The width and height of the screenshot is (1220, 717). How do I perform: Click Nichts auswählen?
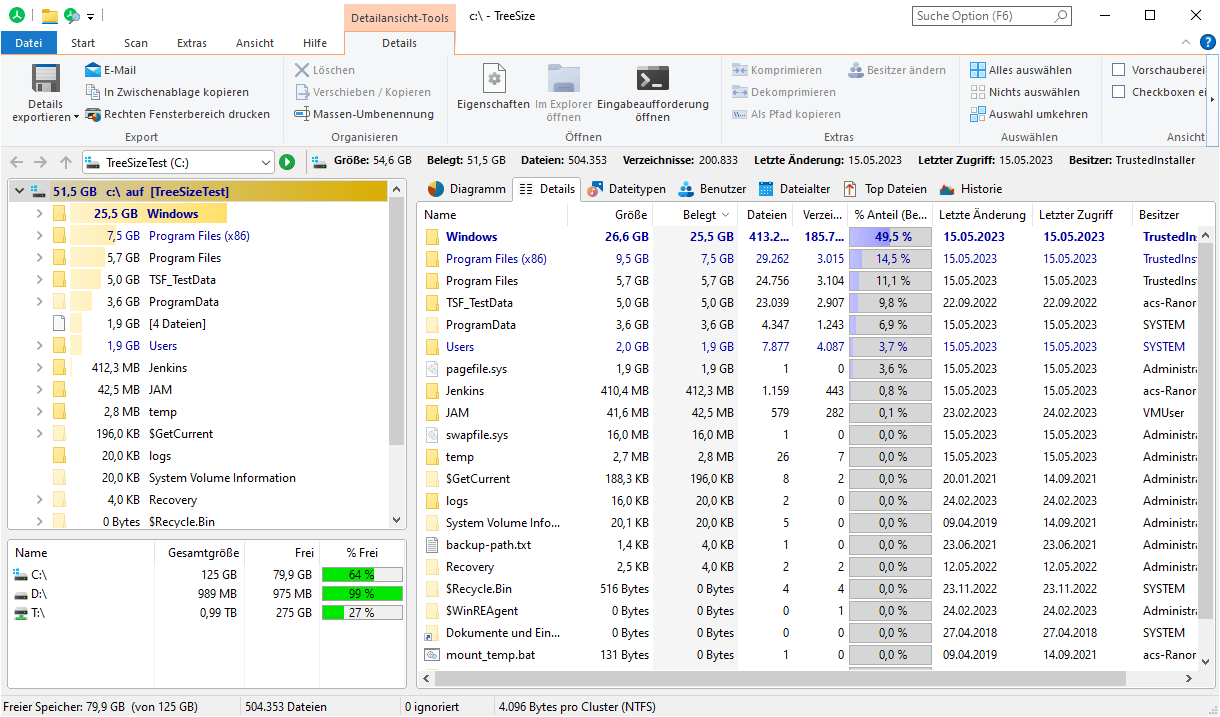coord(1025,92)
